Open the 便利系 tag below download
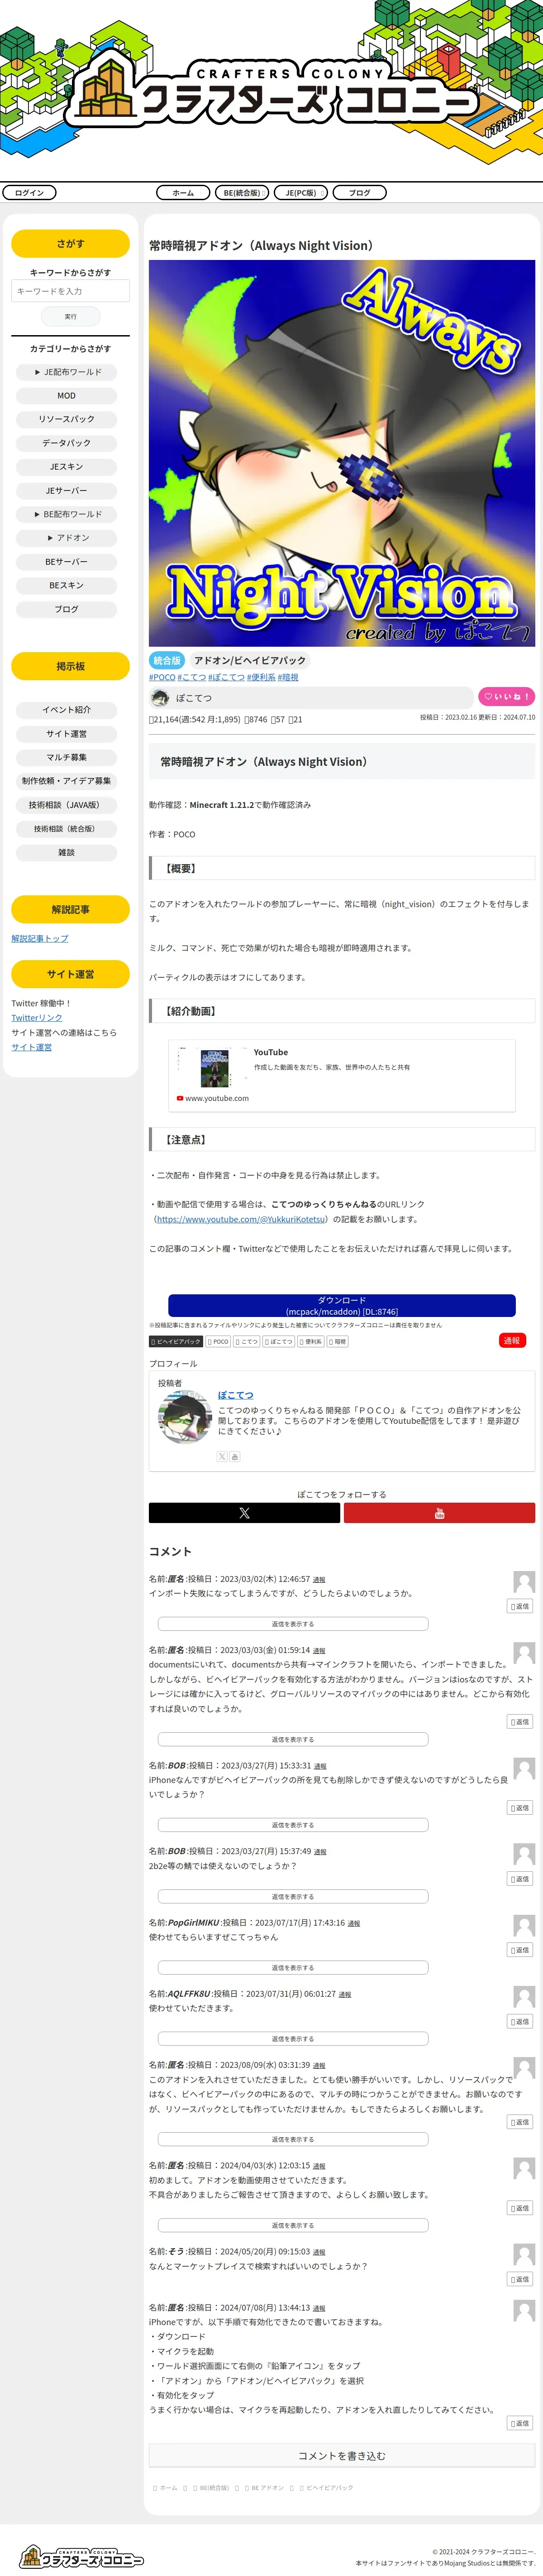543x2576 pixels. (310, 1342)
